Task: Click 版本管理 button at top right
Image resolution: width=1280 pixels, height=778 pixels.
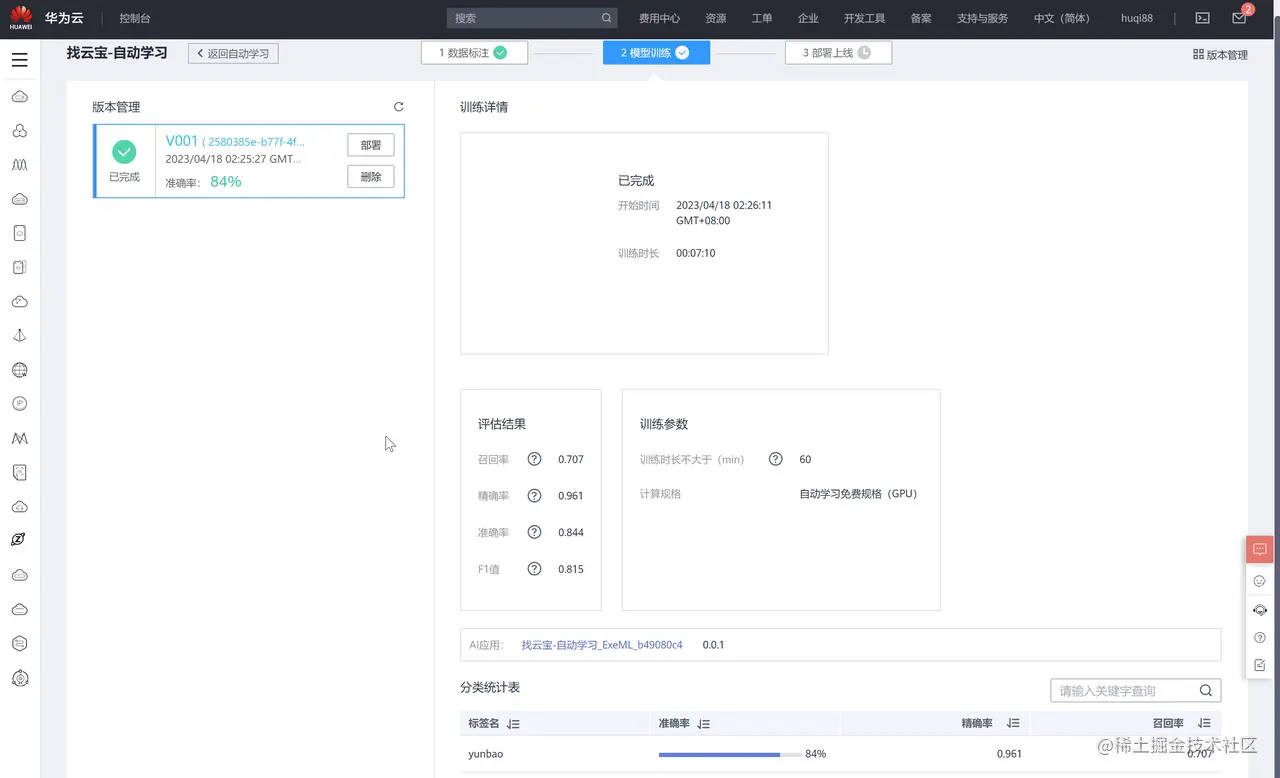Action: point(1220,55)
